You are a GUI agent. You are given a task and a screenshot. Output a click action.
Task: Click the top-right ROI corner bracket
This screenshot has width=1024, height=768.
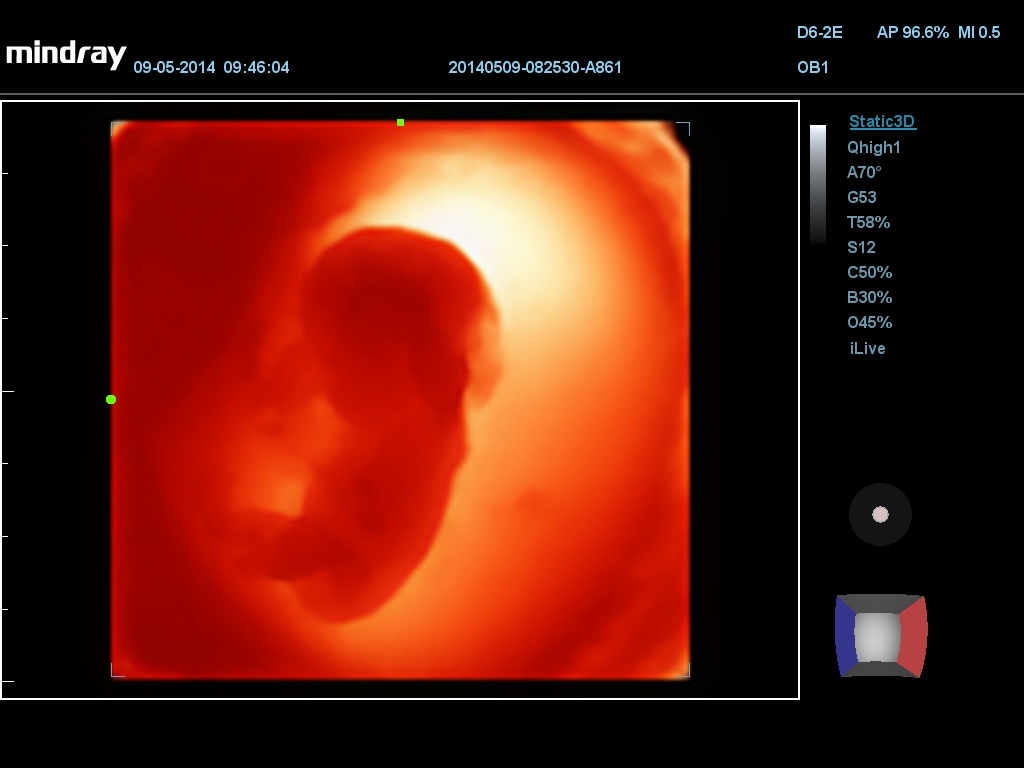point(684,127)
